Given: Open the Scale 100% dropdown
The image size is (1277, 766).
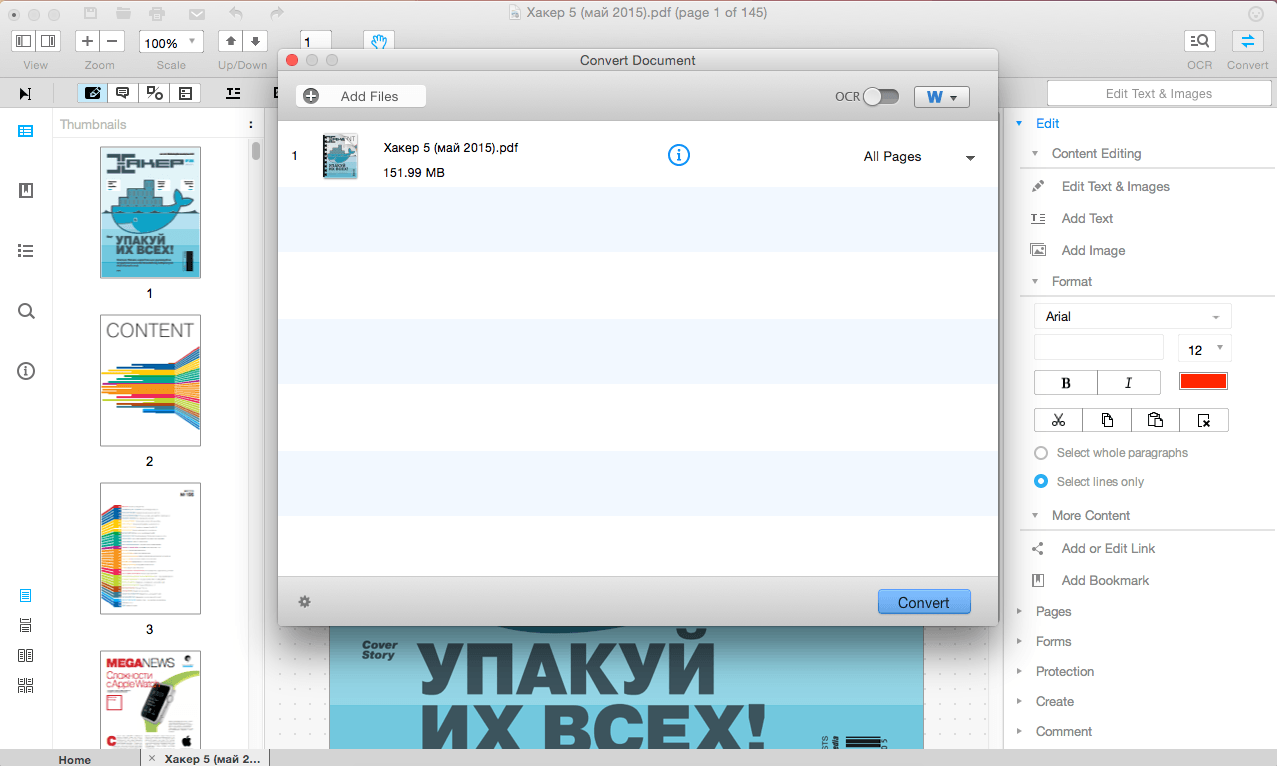Looking at the screenshot, I should pos(171,42).
